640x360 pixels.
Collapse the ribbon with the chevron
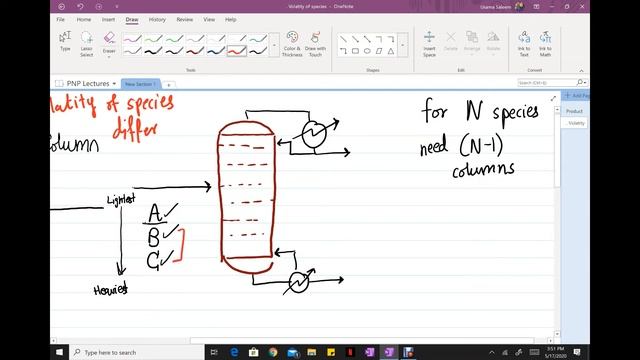pyautogui.click(x=581, y=70)
